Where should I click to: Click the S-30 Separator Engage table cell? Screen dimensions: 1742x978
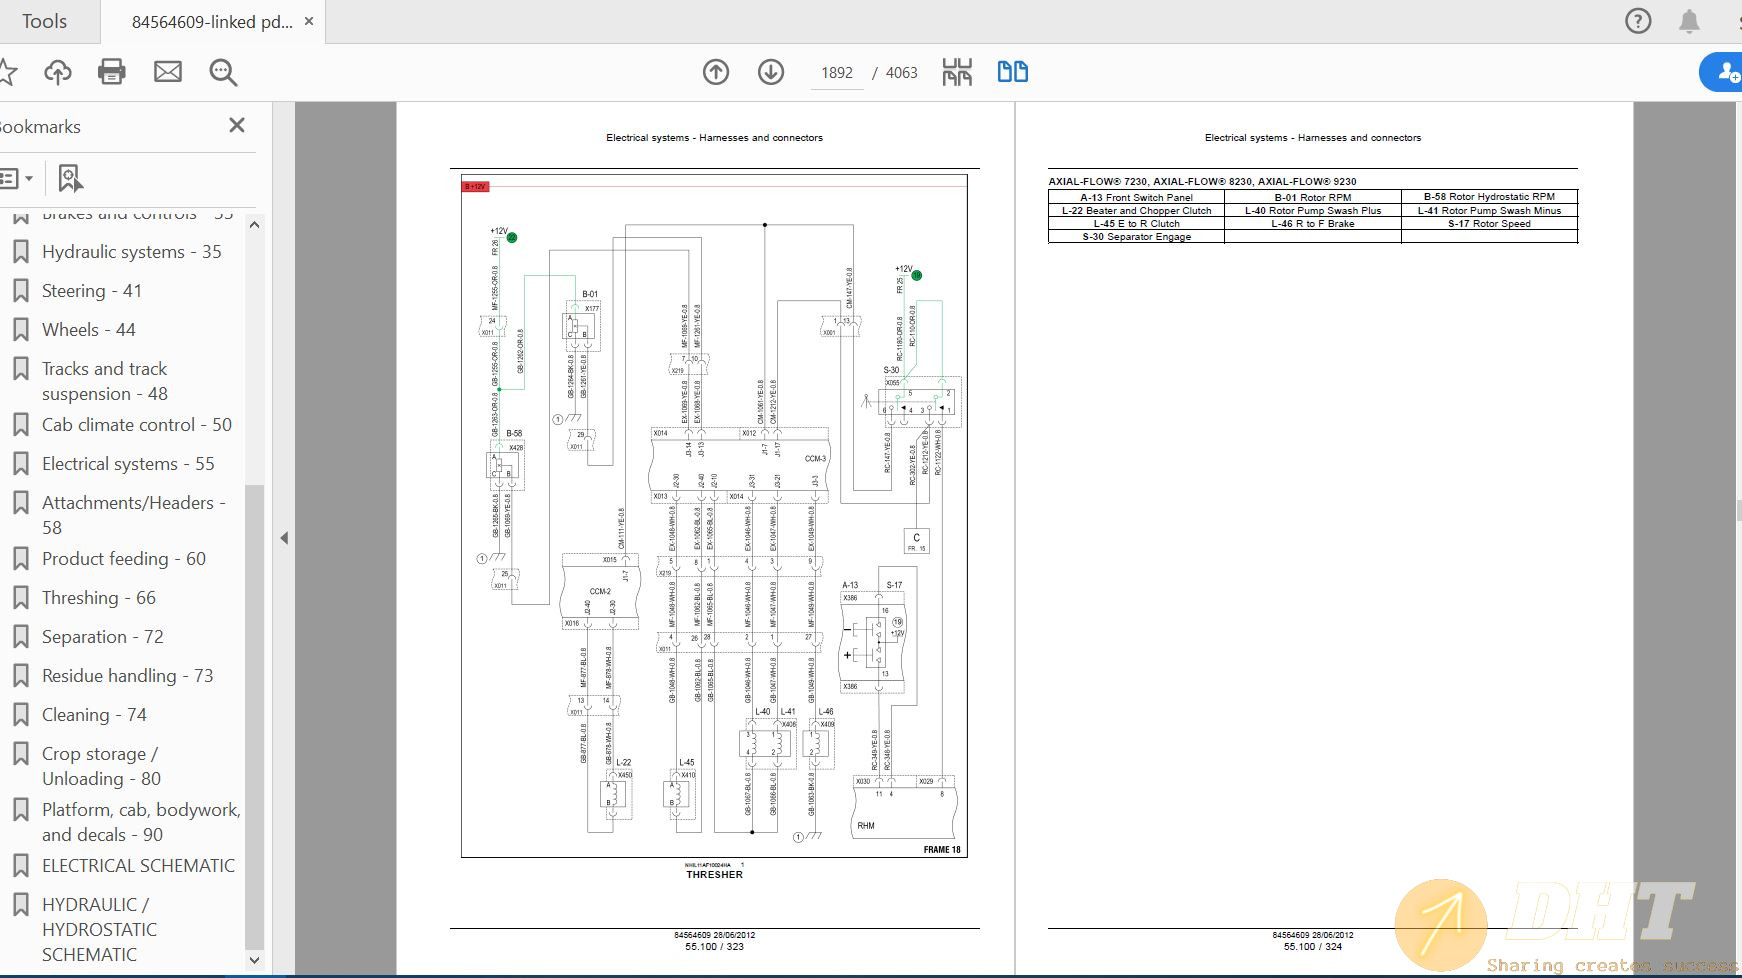[x=1136, y=237]
